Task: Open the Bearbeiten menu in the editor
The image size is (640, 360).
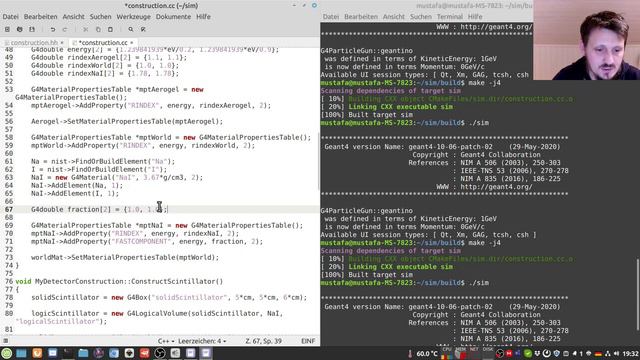Action: 40,17
